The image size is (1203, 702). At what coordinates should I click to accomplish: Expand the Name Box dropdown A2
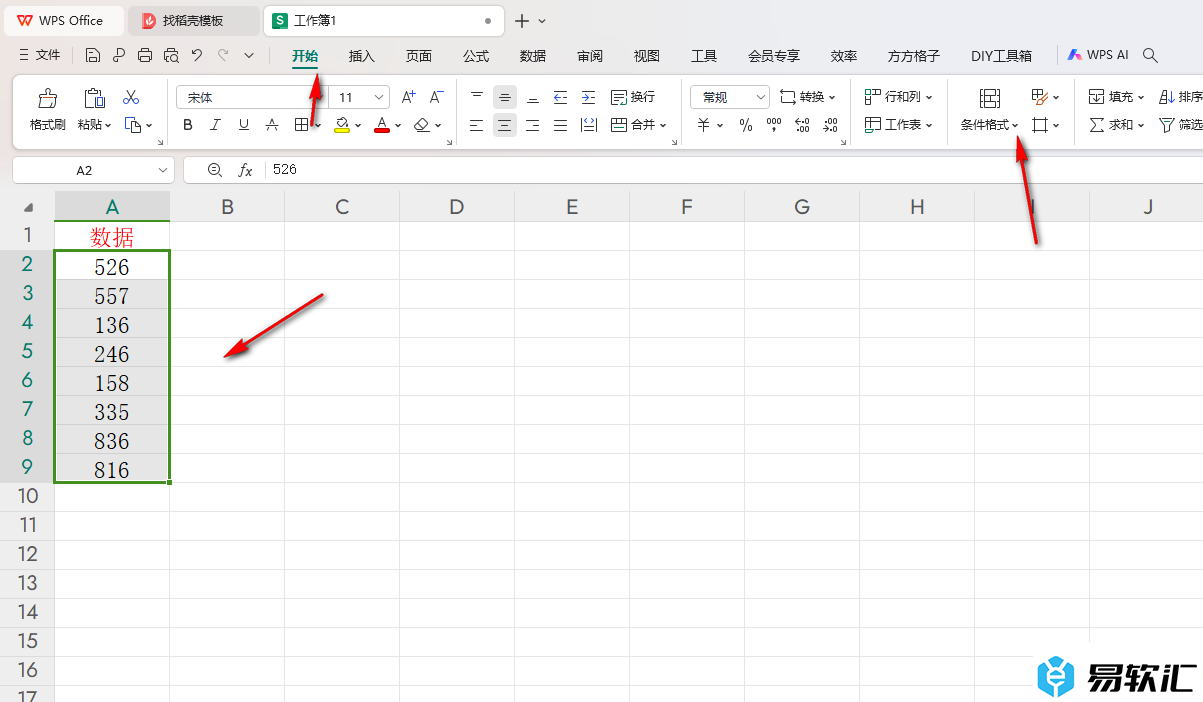(x=163, y=171)
